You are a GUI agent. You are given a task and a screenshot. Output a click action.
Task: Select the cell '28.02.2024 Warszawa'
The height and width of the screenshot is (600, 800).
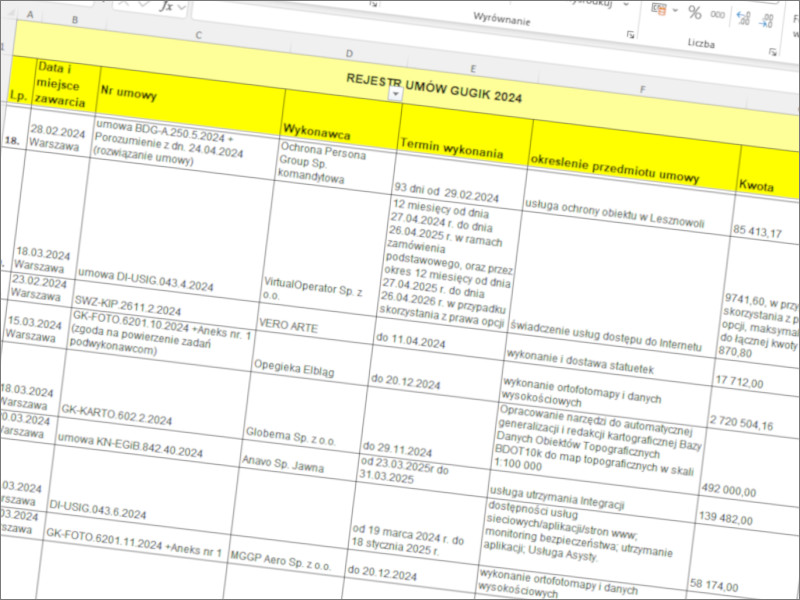tap(59, 137)
